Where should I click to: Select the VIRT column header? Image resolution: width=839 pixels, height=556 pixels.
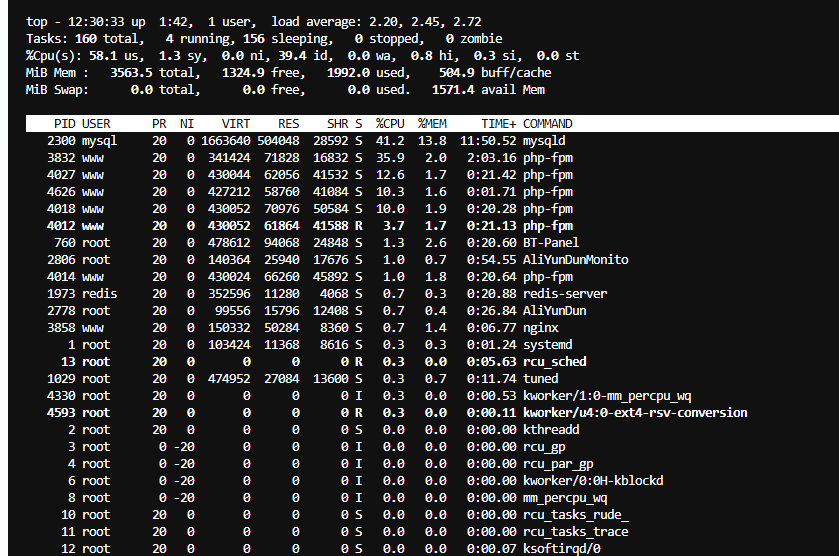click(236, 124)
